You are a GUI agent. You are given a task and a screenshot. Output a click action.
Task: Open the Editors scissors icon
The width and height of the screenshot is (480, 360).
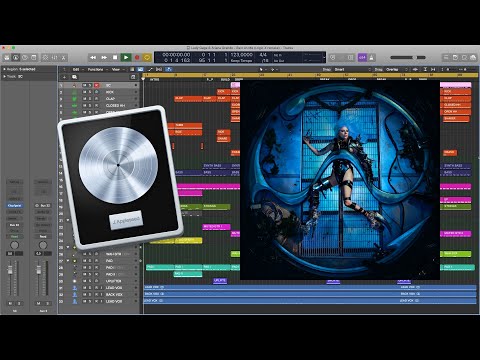(64, 58)
